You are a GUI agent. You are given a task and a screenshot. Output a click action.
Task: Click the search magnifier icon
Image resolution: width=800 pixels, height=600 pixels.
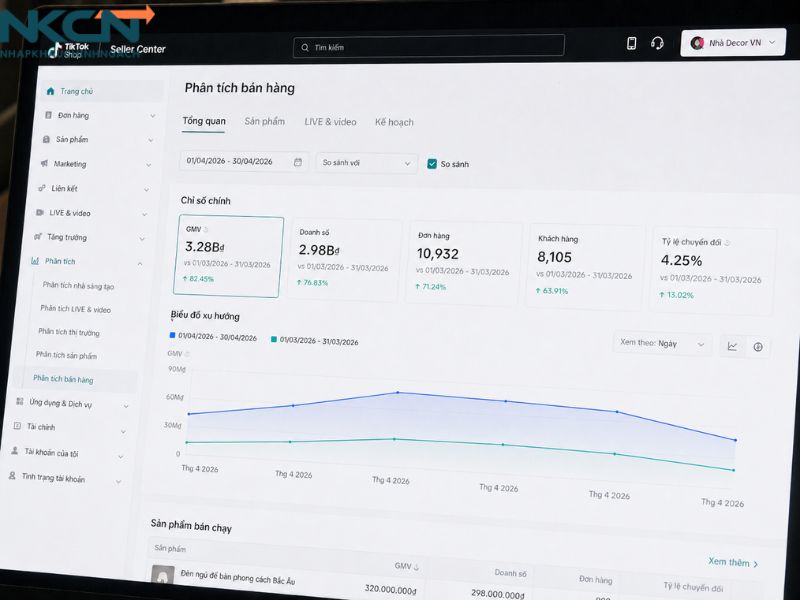(x=305, y=47)
